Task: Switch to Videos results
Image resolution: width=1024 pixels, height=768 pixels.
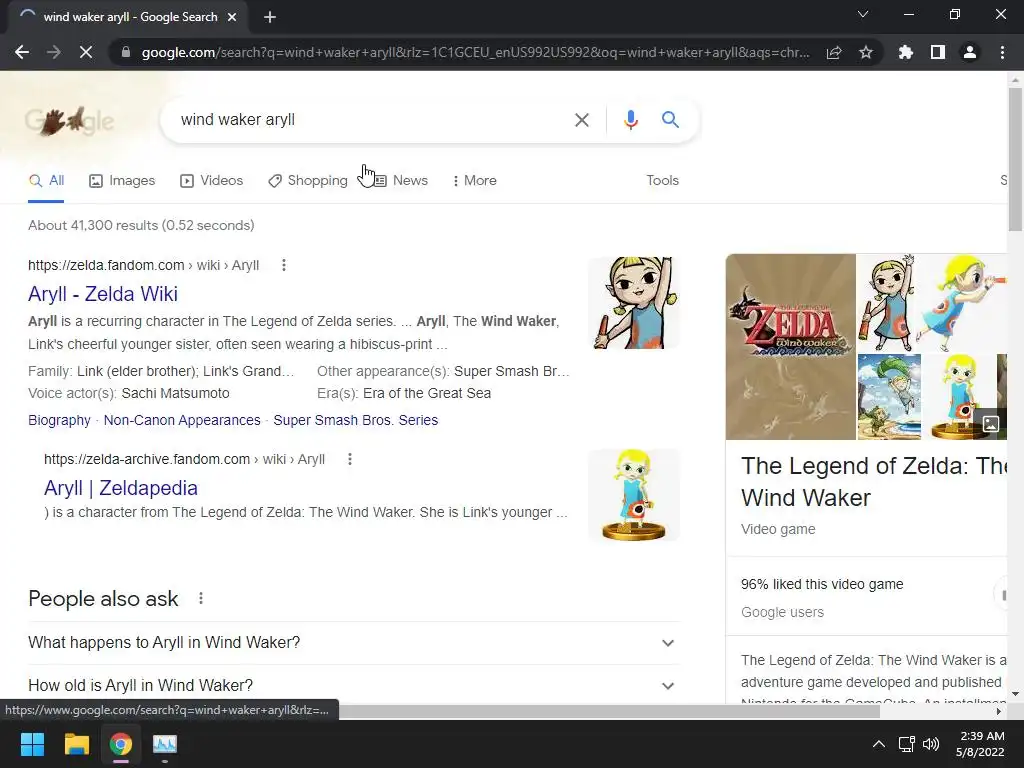Action: click(x=212, y=181)
